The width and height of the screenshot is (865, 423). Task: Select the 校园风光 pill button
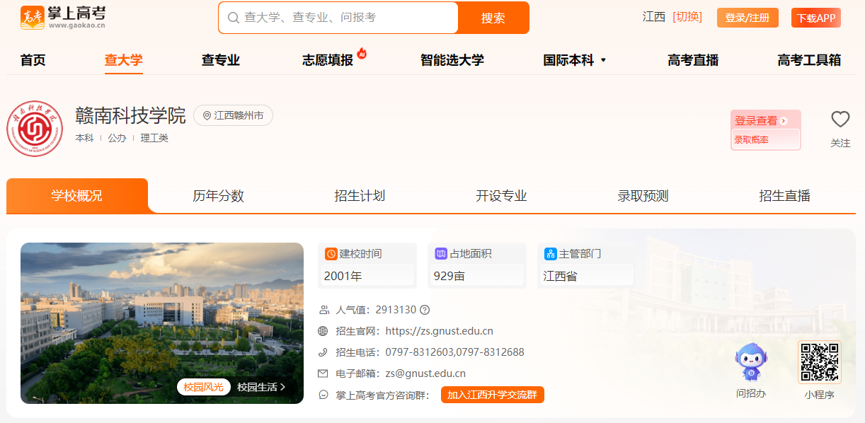pyautogui.click(x=204, y=387)
